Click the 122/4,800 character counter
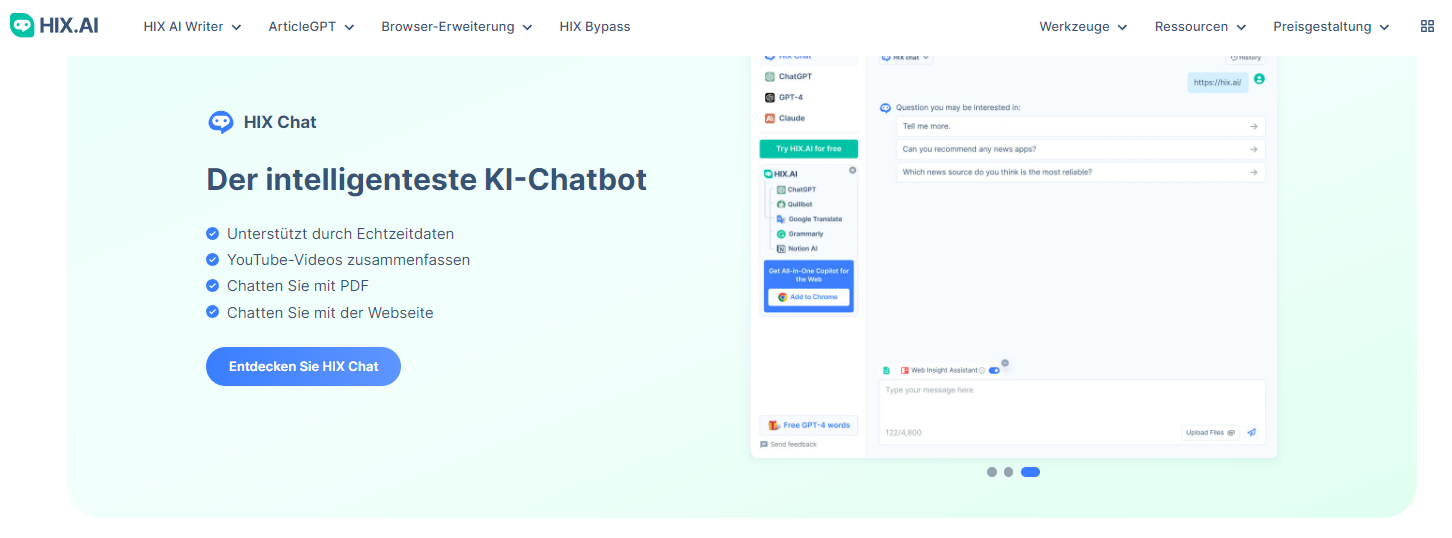The width and height of the screenshot is (1452, 538). click(903, 433)
